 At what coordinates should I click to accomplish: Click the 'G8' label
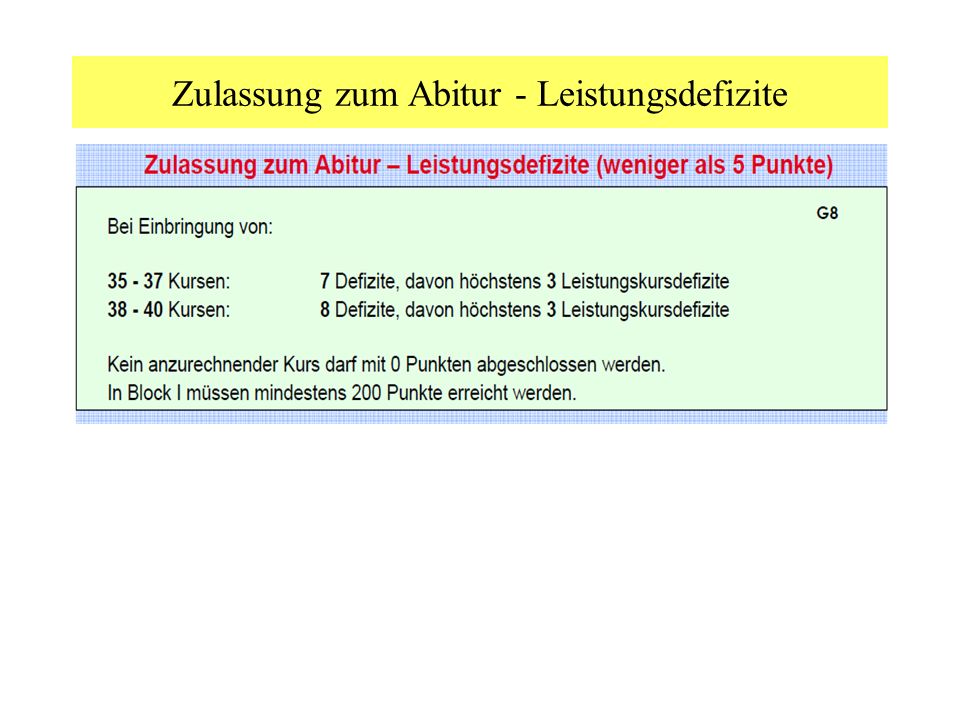tap(827, 213)
